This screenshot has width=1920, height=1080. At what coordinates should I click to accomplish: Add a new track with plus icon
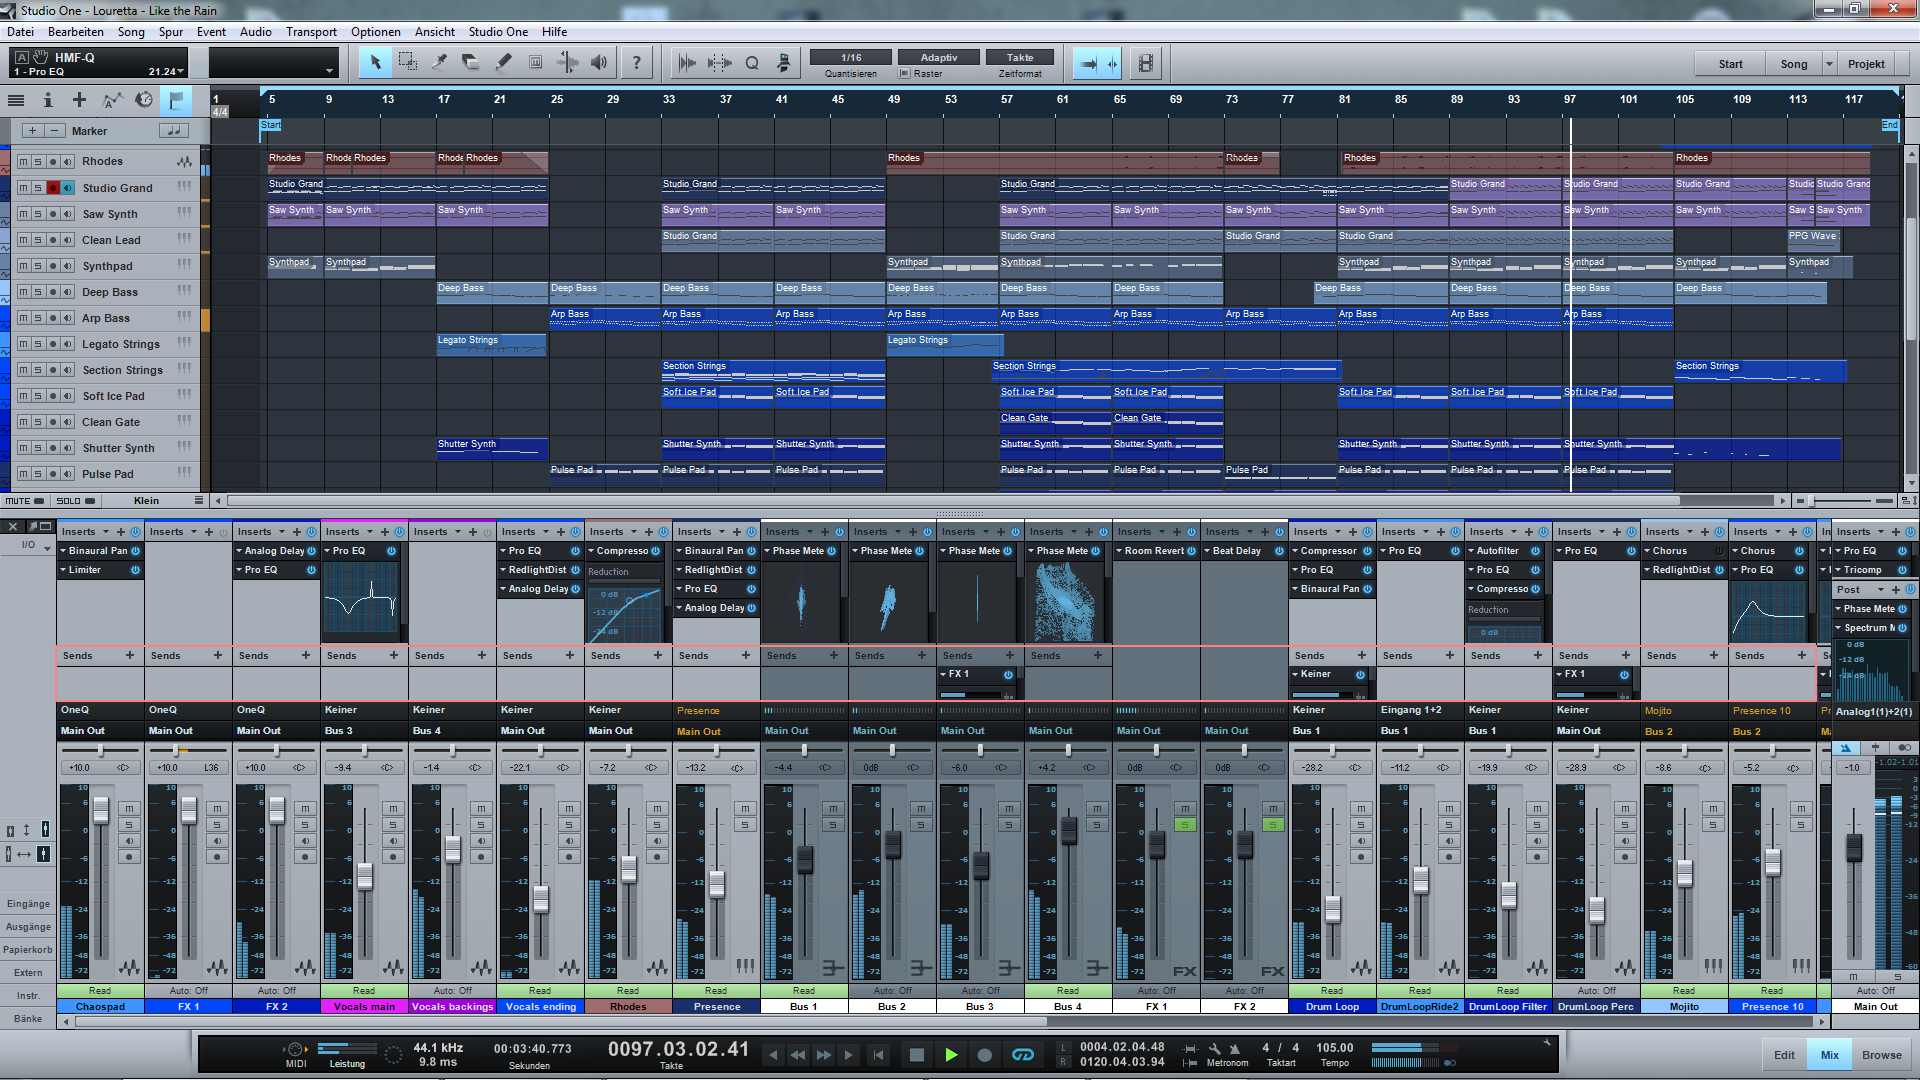(x=79, y=100)
